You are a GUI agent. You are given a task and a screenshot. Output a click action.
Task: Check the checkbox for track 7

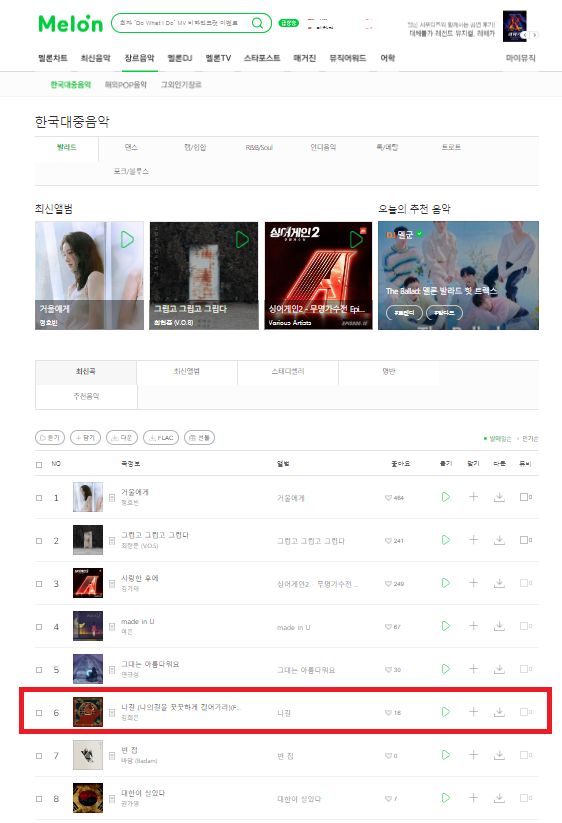point(39,756)
